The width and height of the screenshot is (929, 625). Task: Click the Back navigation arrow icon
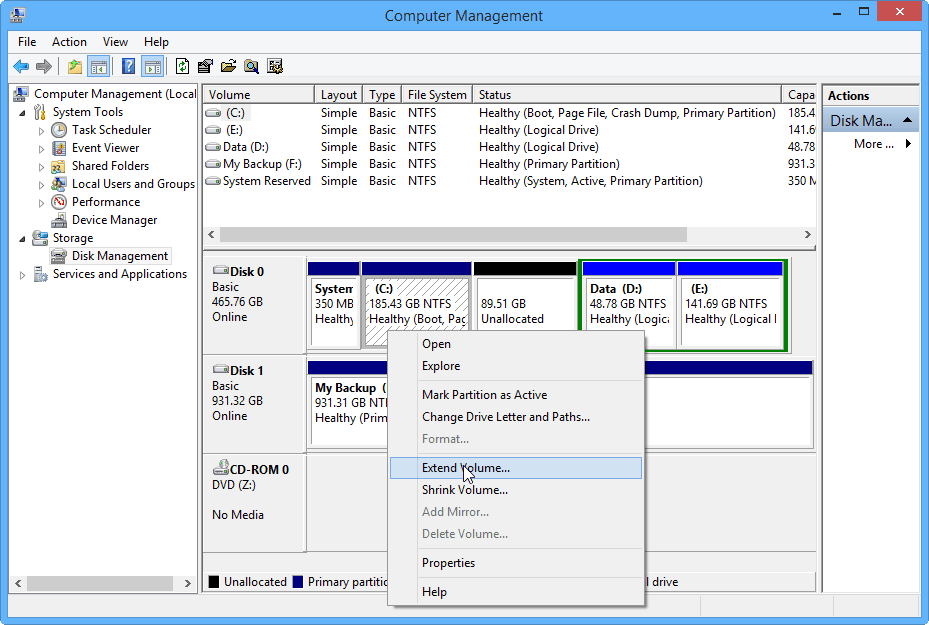pos(21,66)
